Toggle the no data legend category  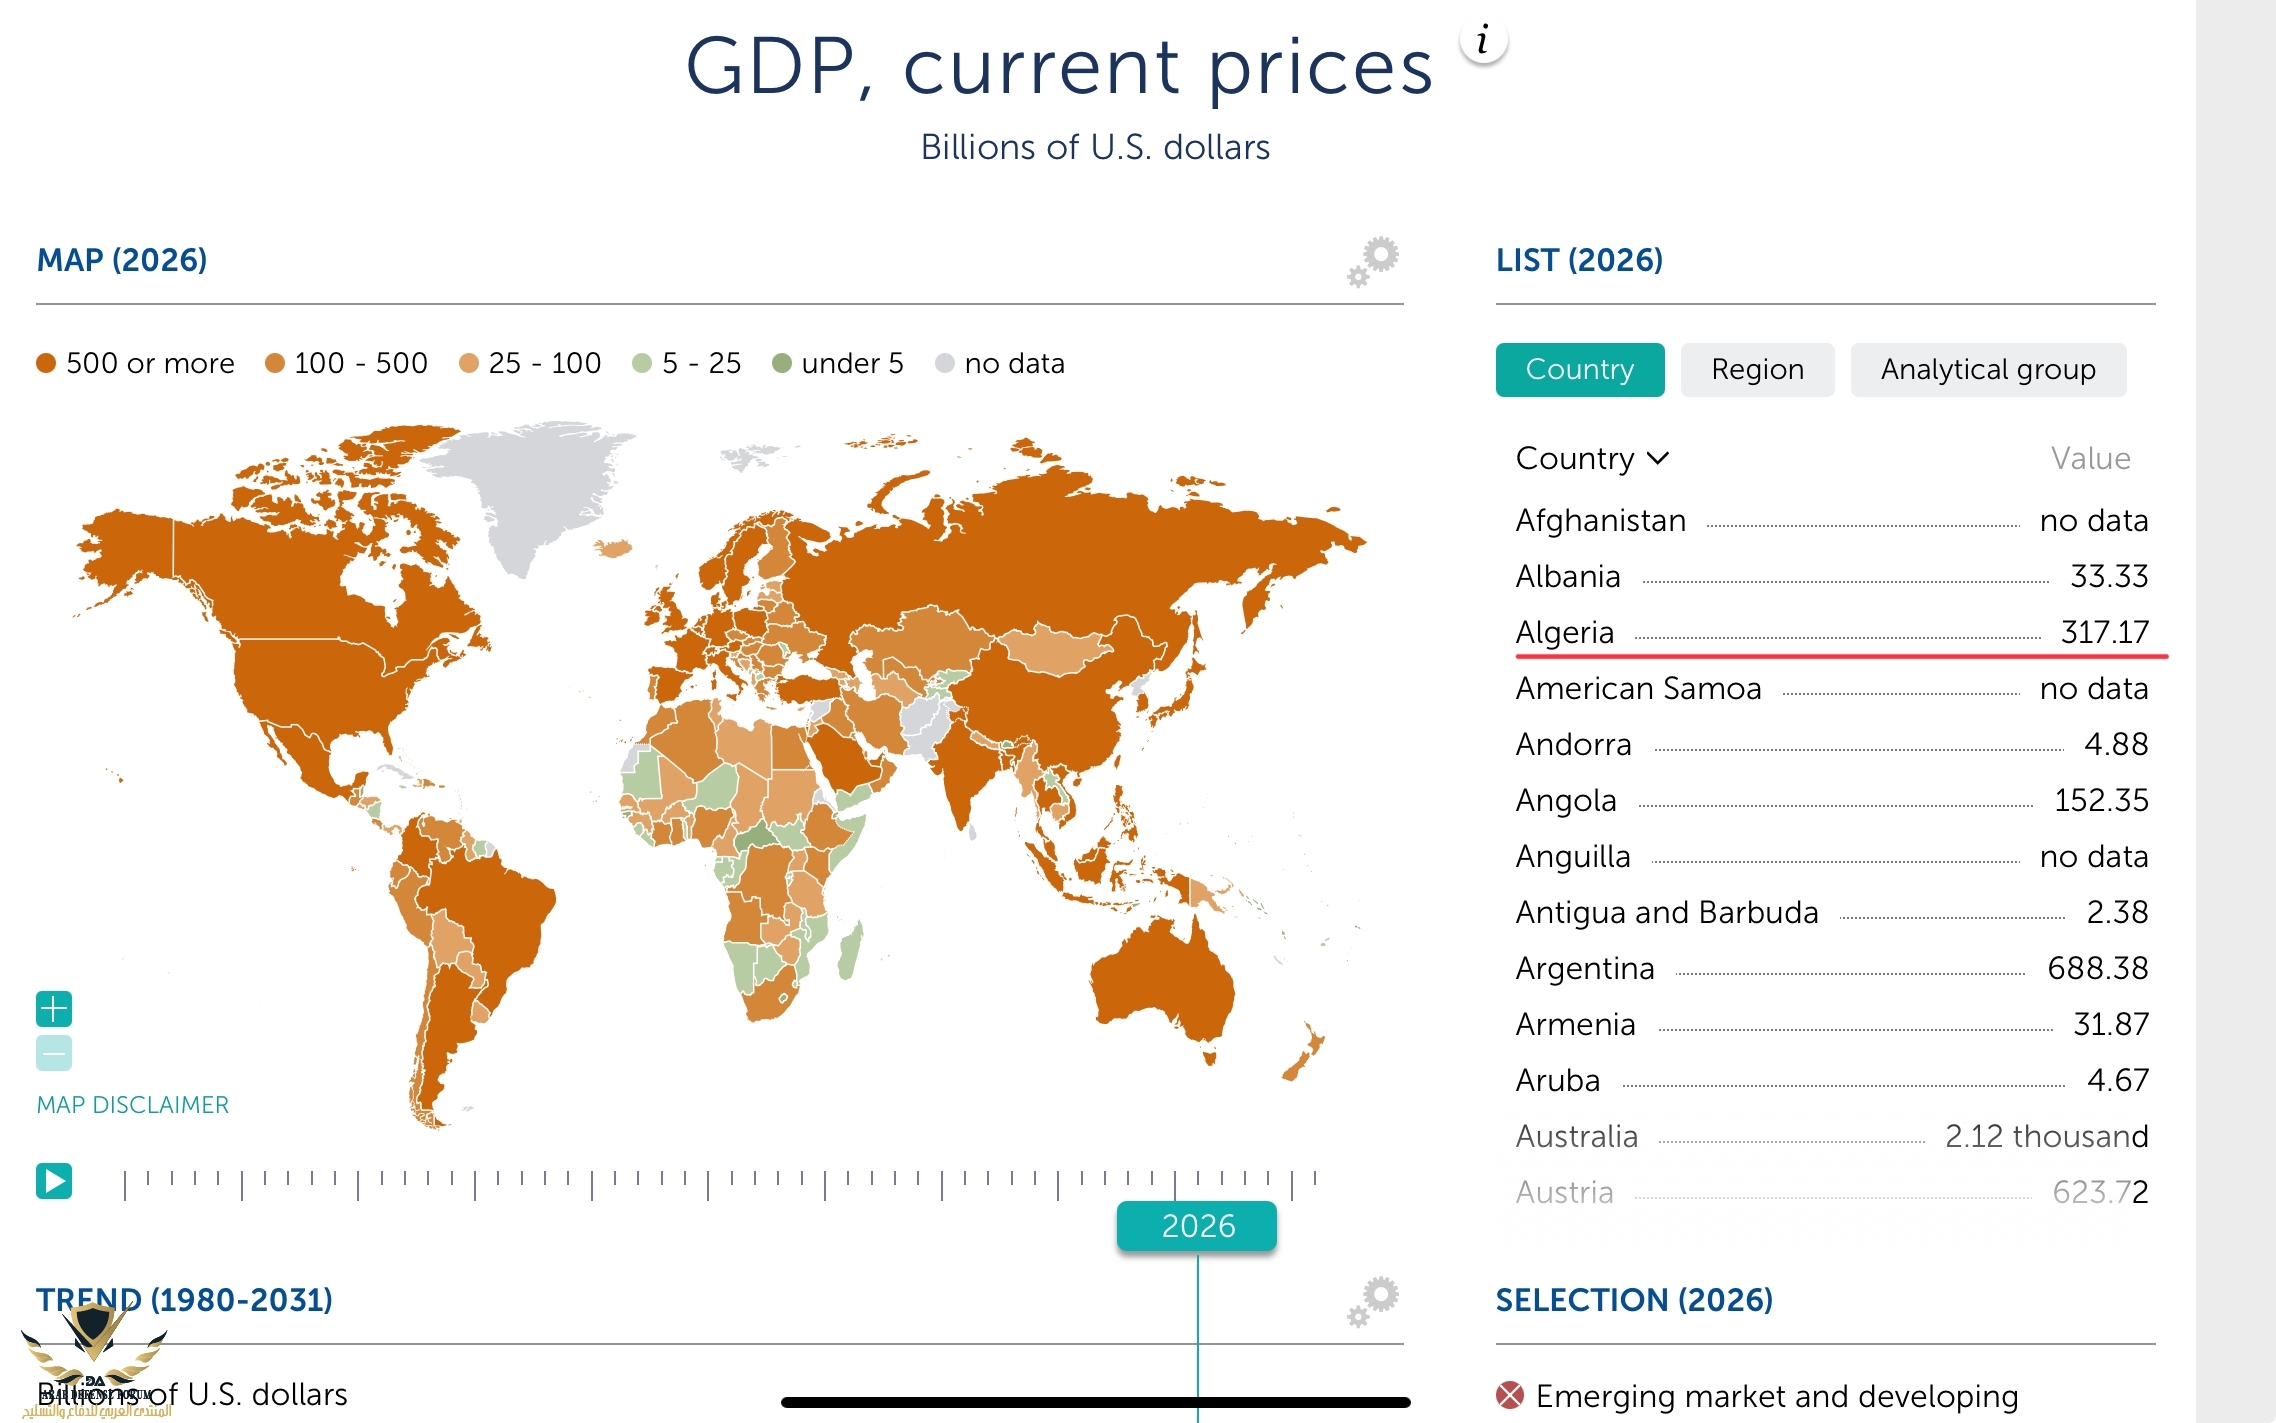click(1000, 363)
